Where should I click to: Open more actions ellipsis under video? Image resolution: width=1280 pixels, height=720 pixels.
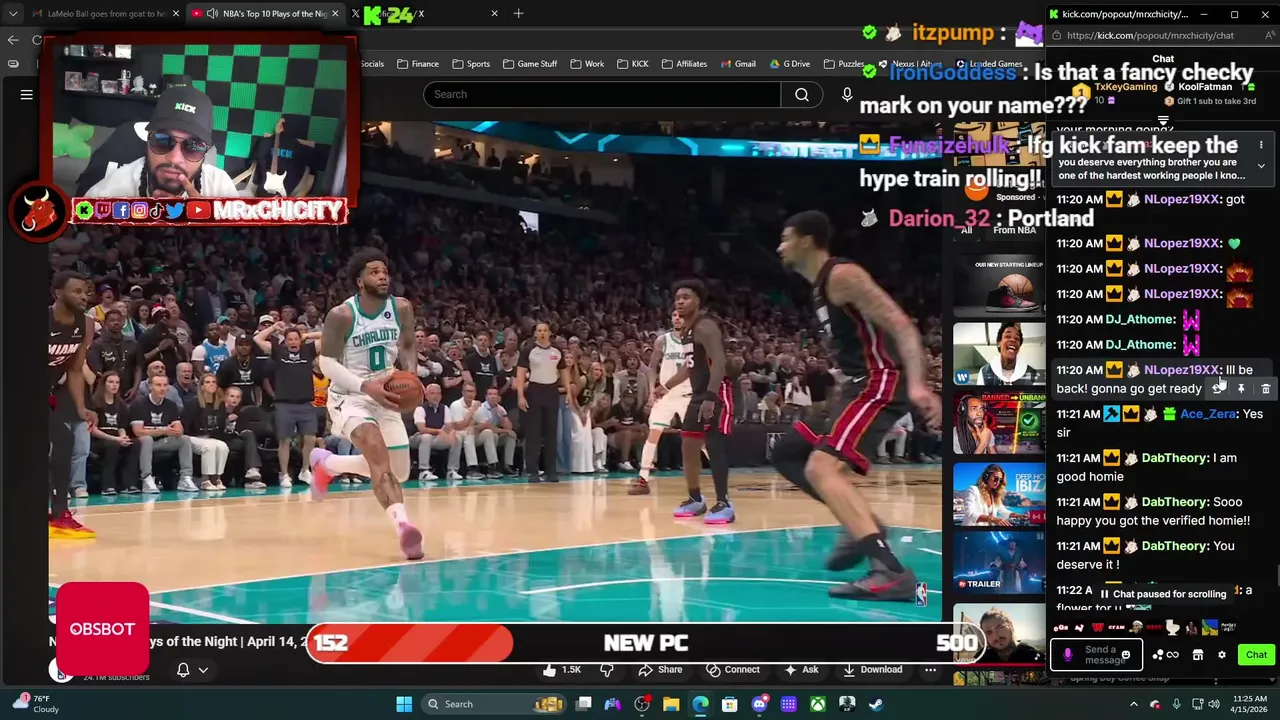(930, 670)
